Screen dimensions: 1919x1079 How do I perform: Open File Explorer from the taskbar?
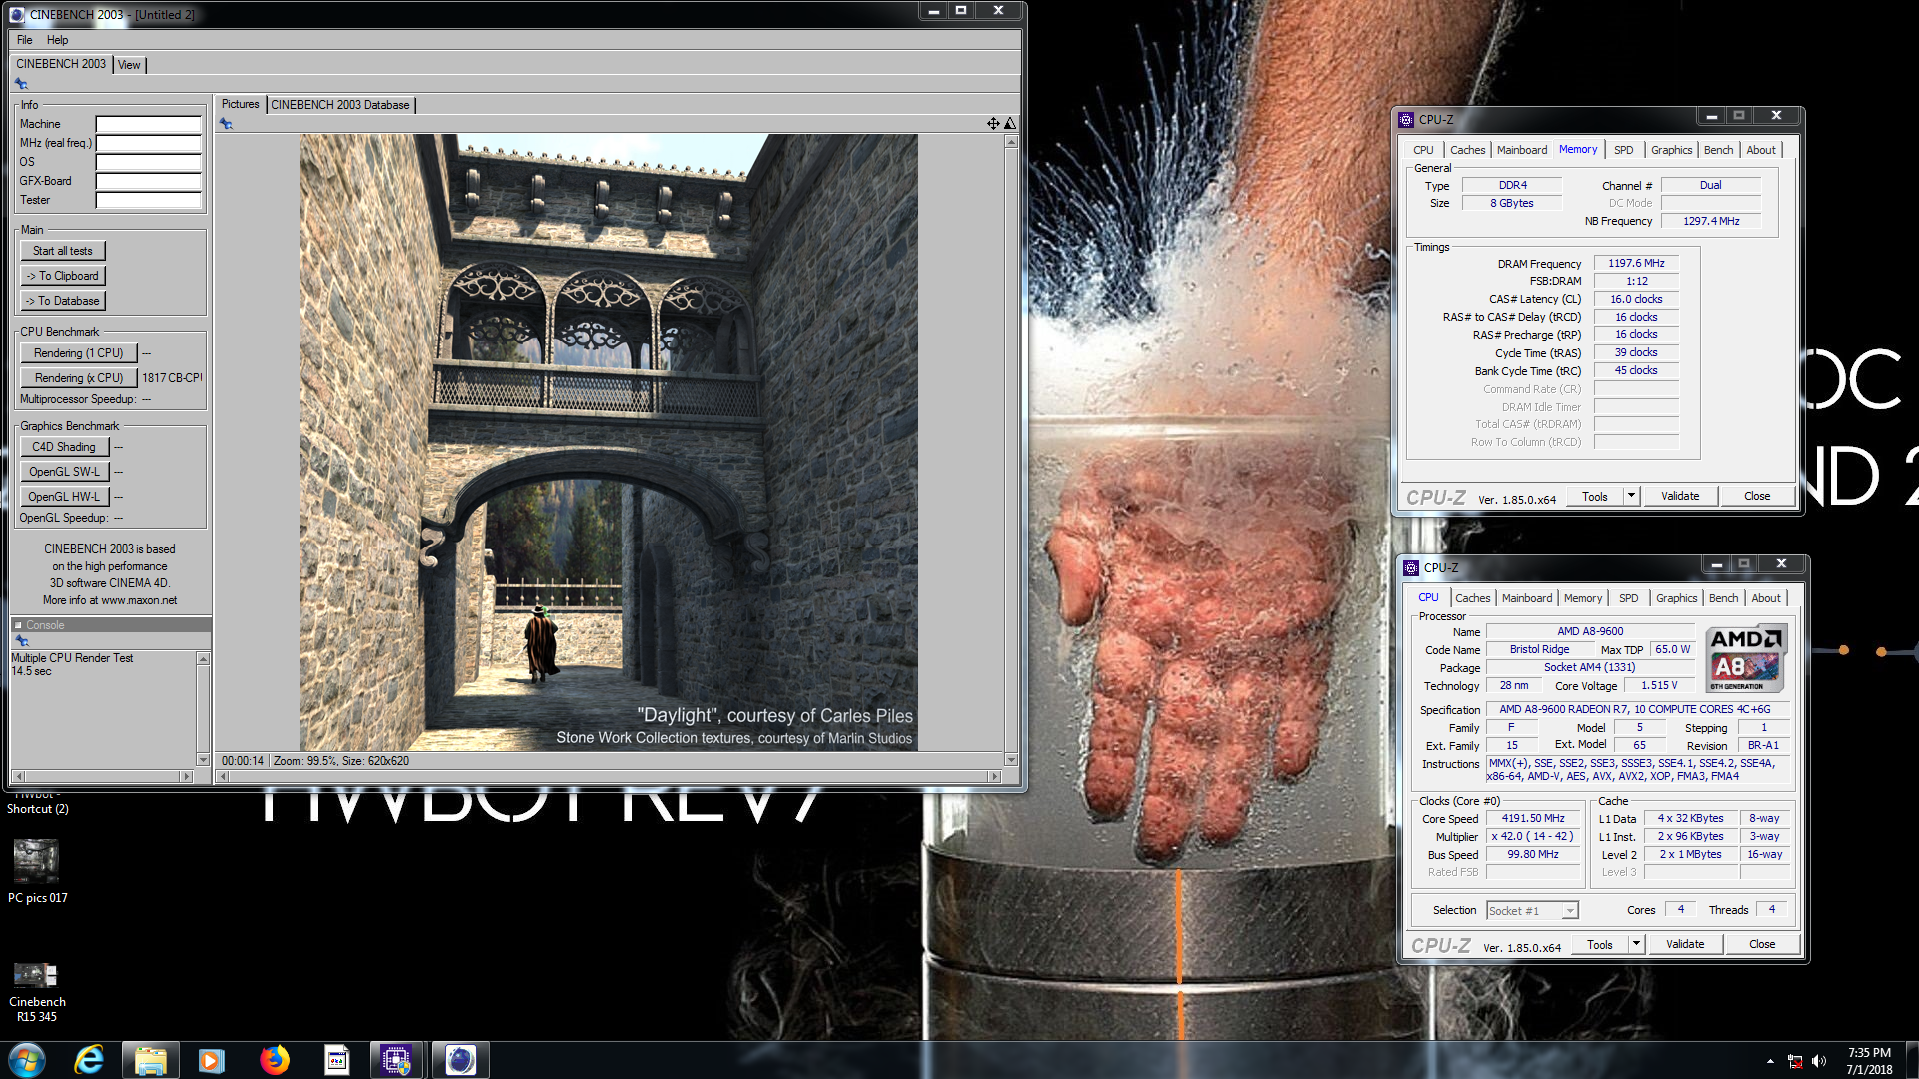point(150,1060)
